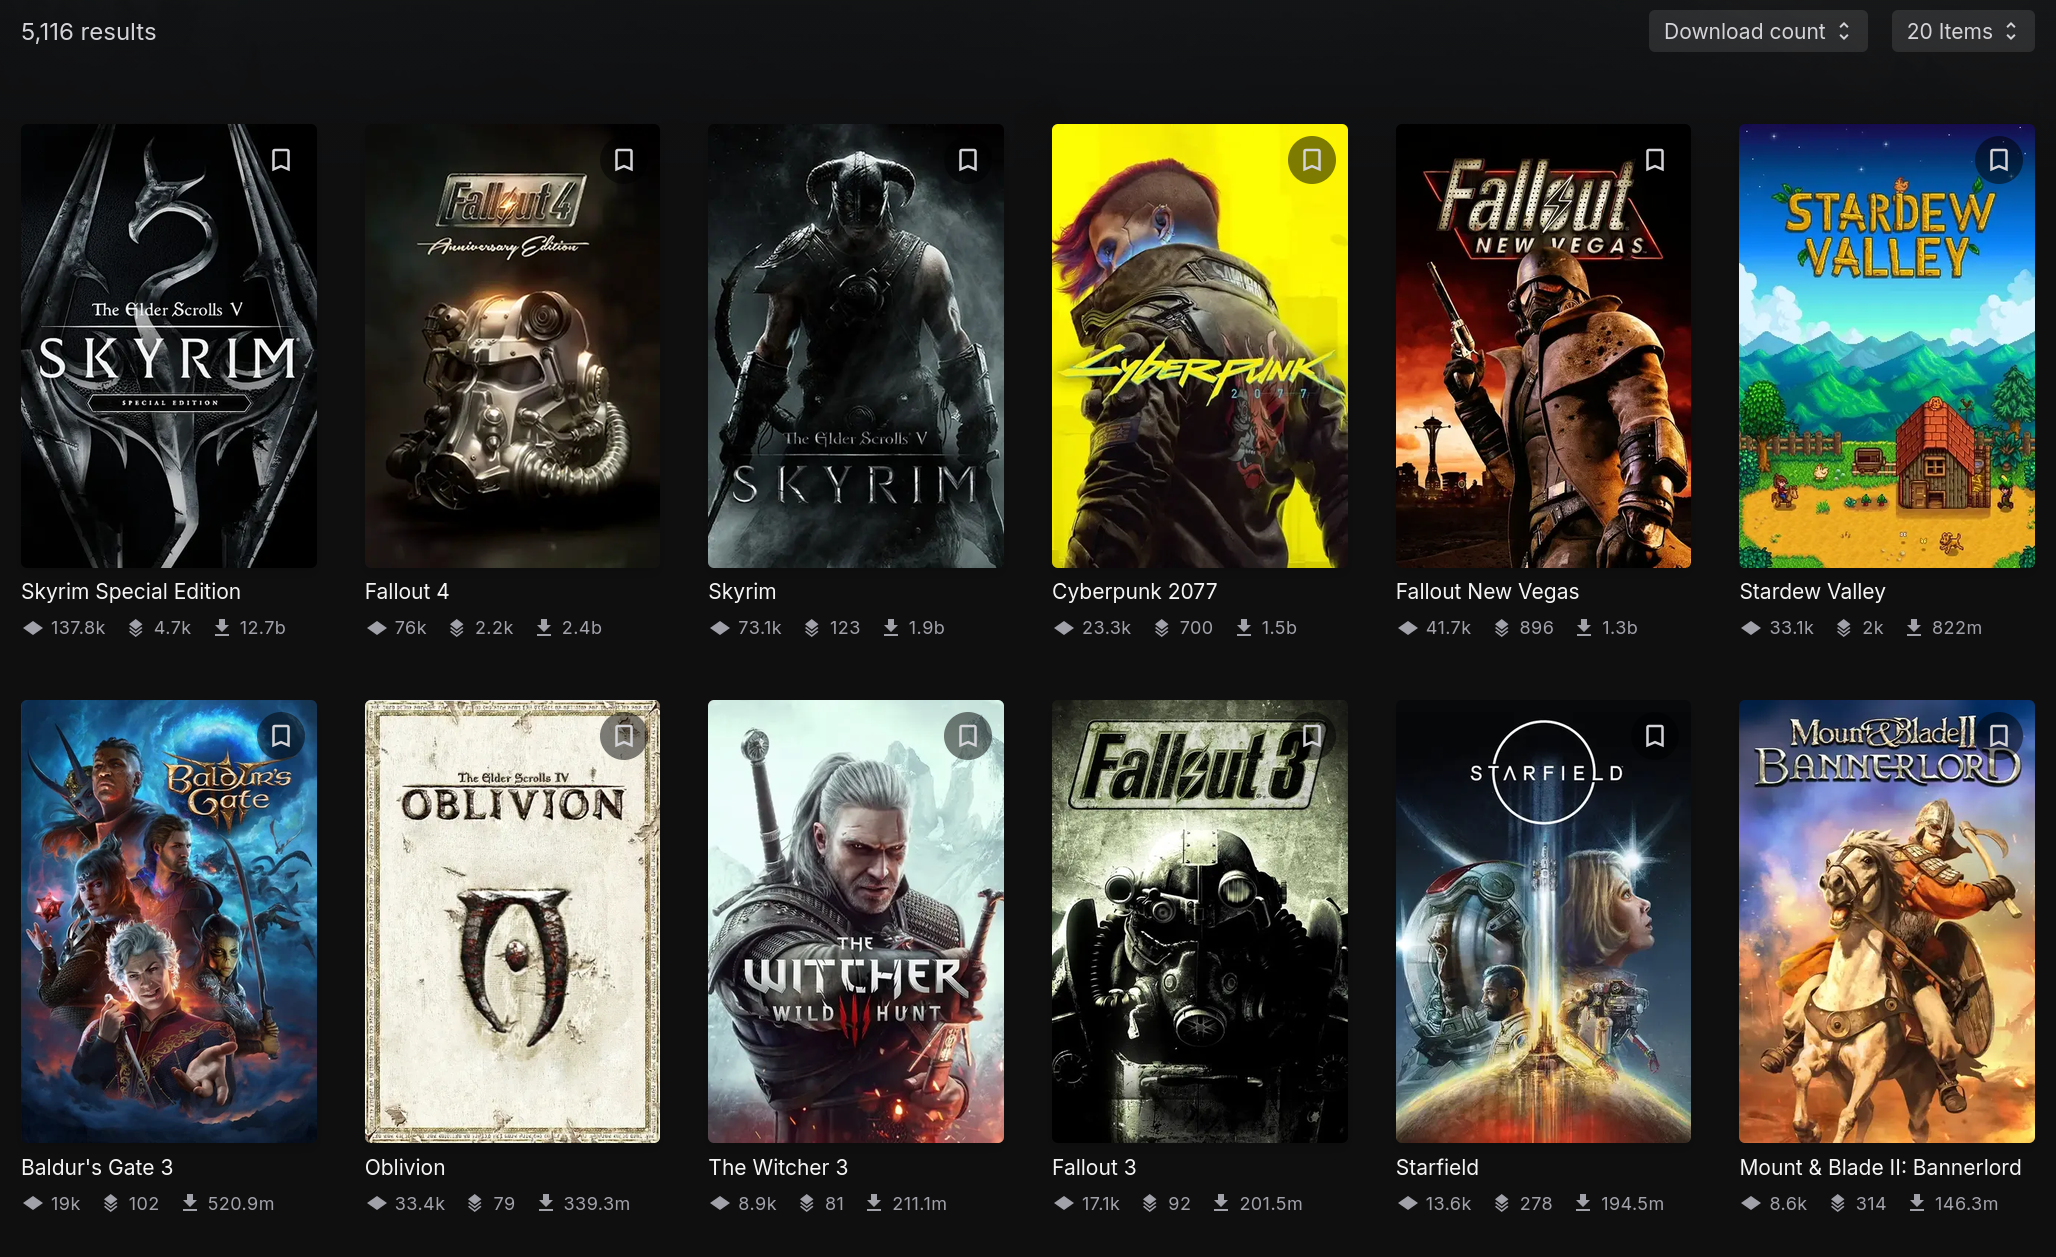Click the bookmark icon on Starfield cover

tap(1655, 736)
